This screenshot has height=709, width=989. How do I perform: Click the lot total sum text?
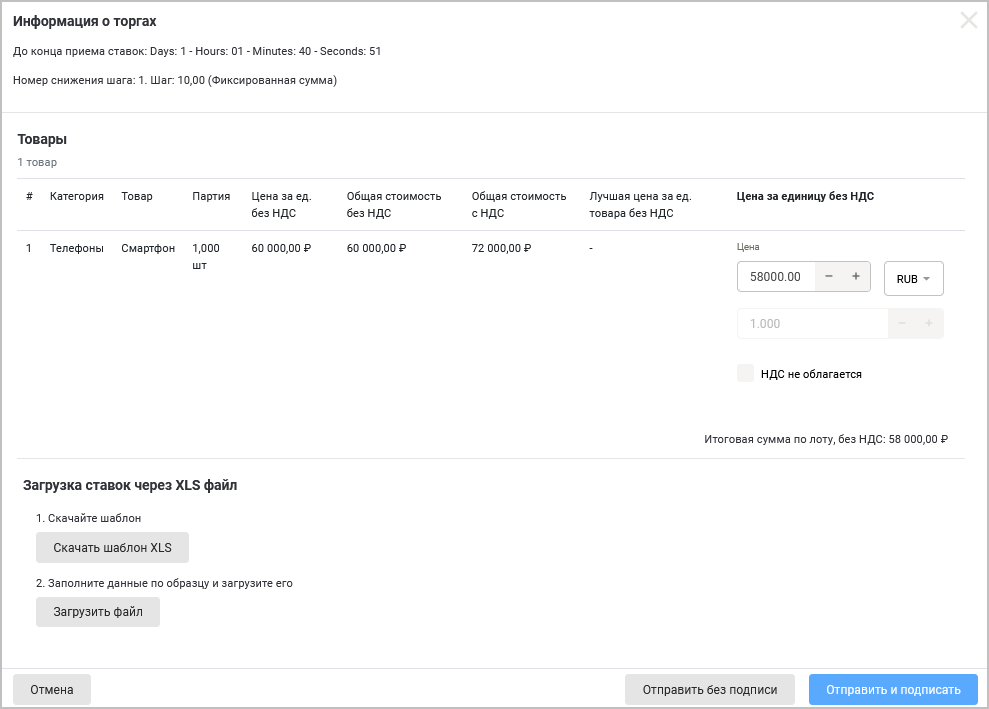(x=825, y=439)
